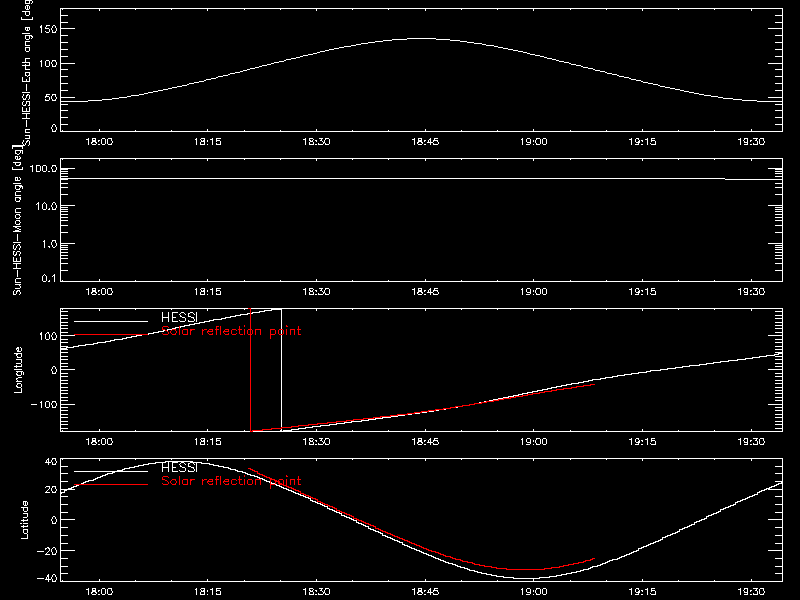Click the 100 tick on Earth angle axis
The height and width of the screenshot is (600, 800).
pyautogui.click(x=48, y=64)
